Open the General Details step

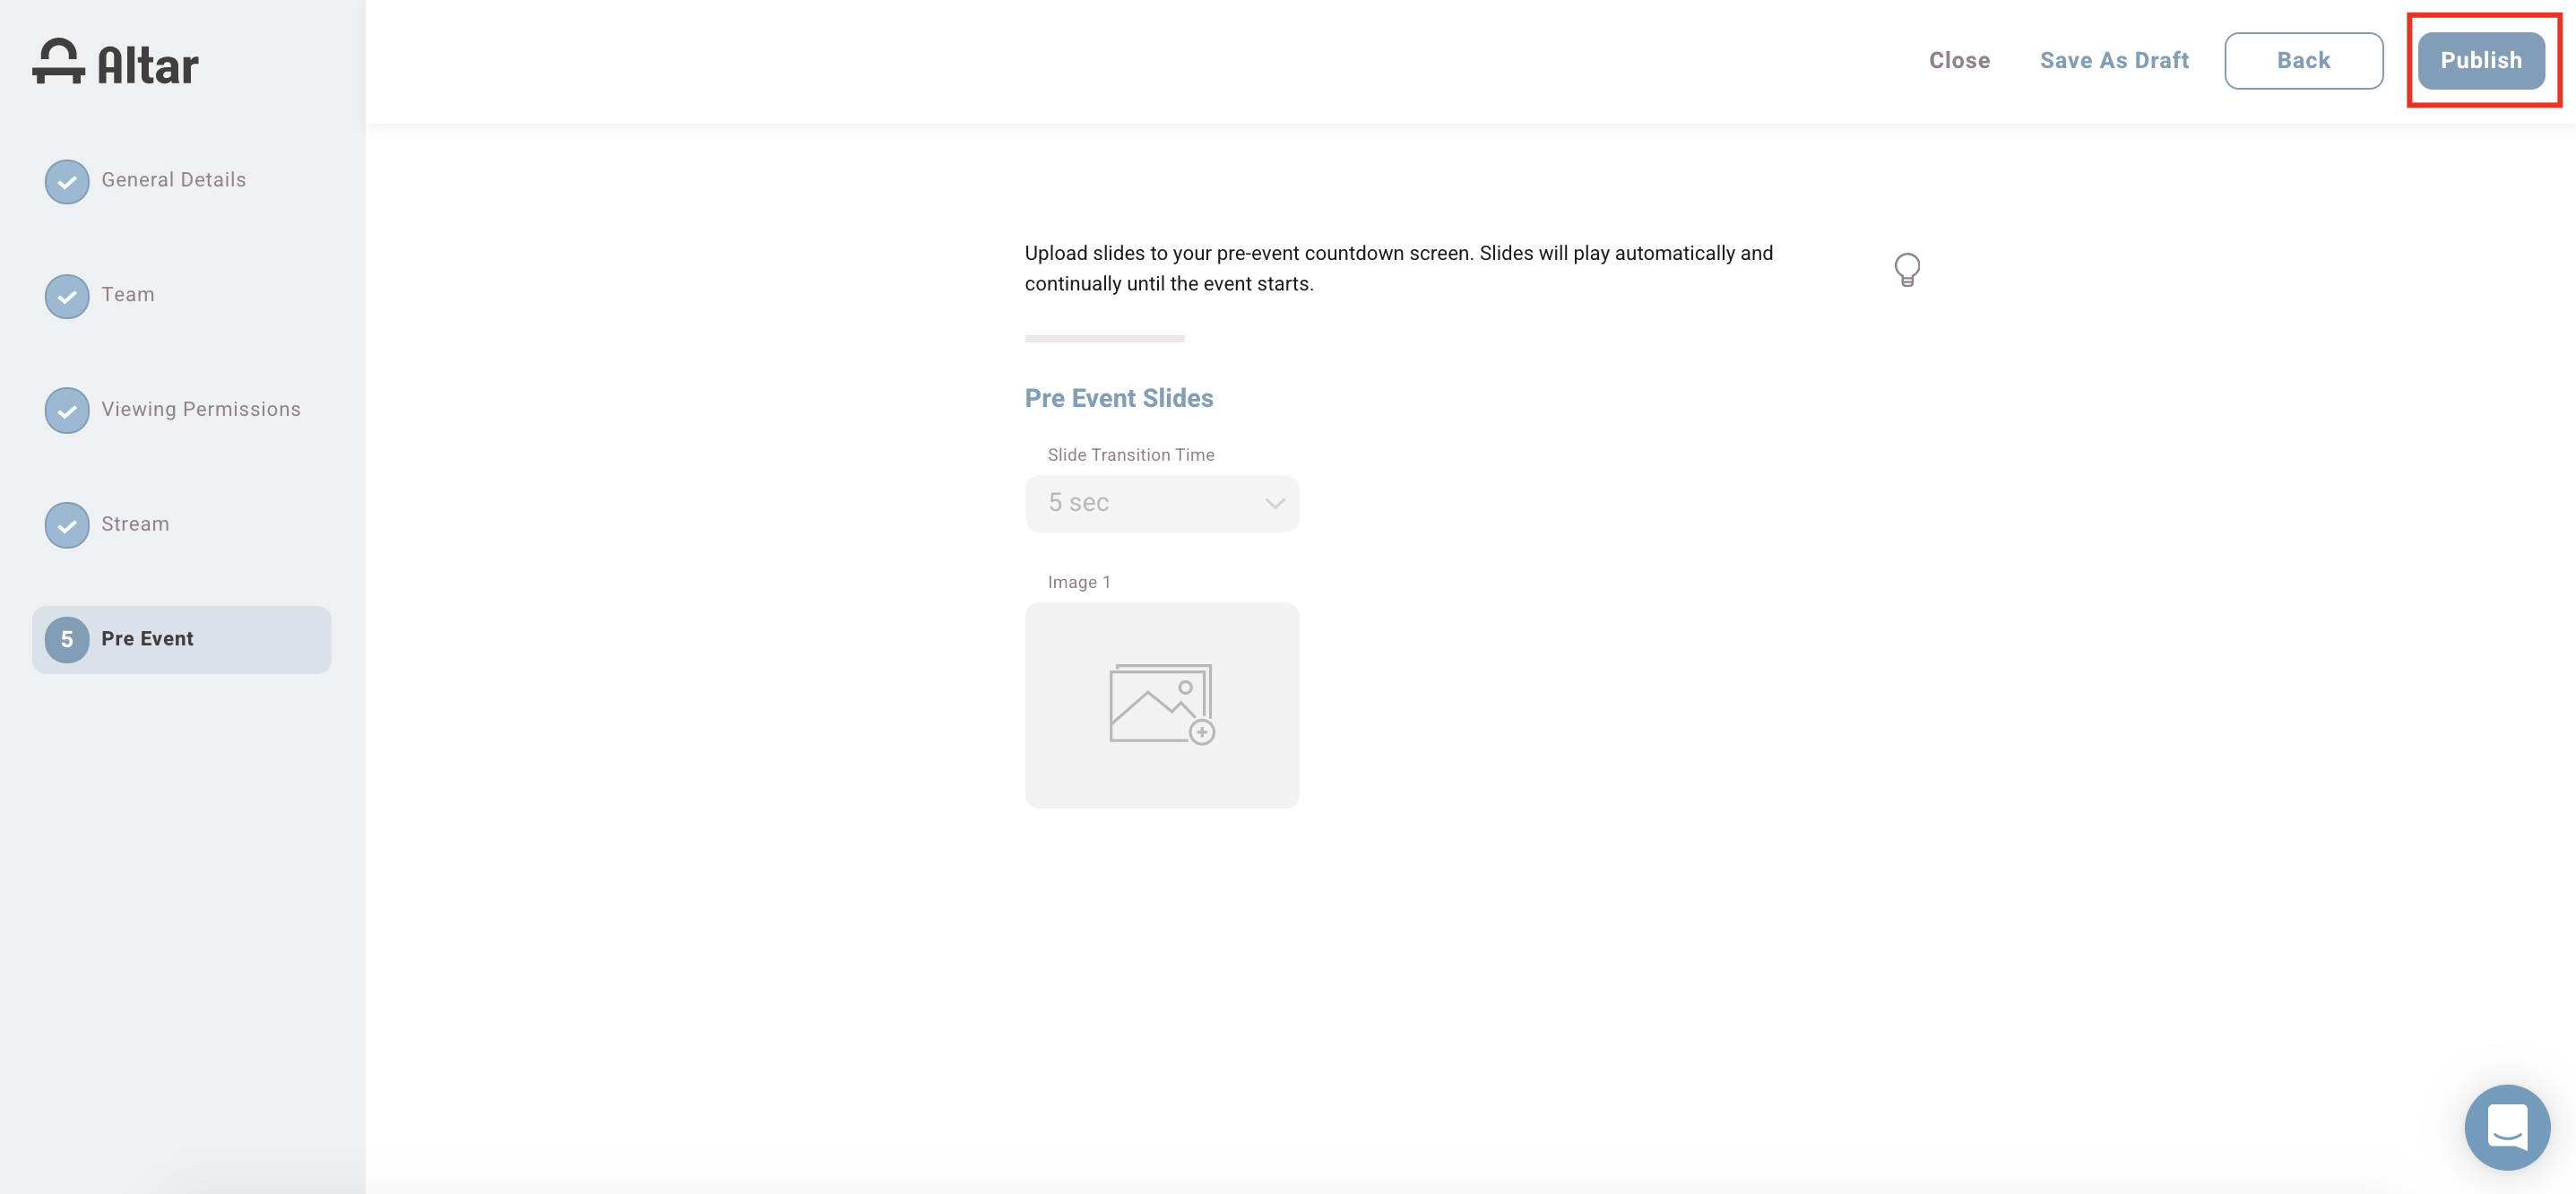(x=173, y=180)
